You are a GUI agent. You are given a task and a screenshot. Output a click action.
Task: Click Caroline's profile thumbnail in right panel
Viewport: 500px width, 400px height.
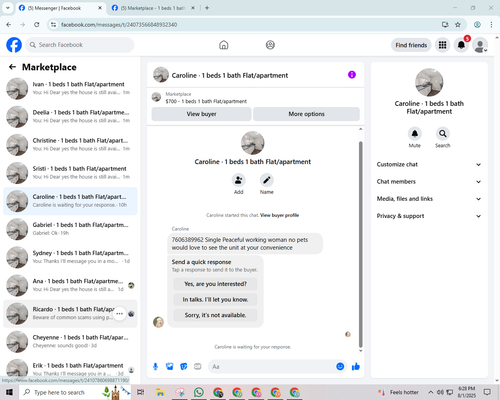pos(429,82)
